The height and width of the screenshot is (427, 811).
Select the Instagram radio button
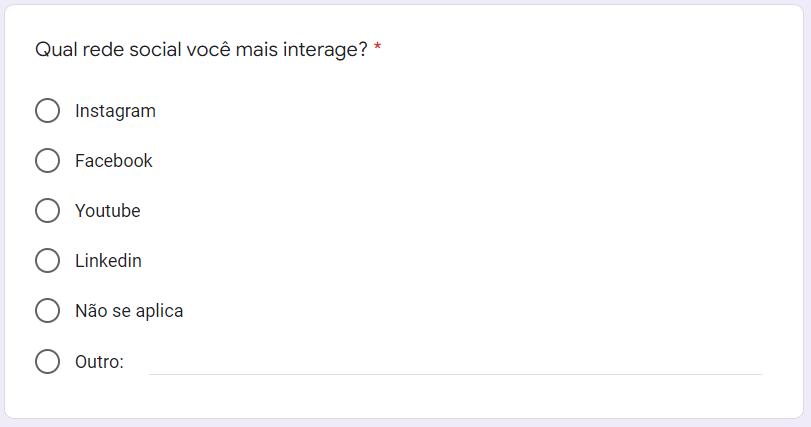click(x=47, y=111)
